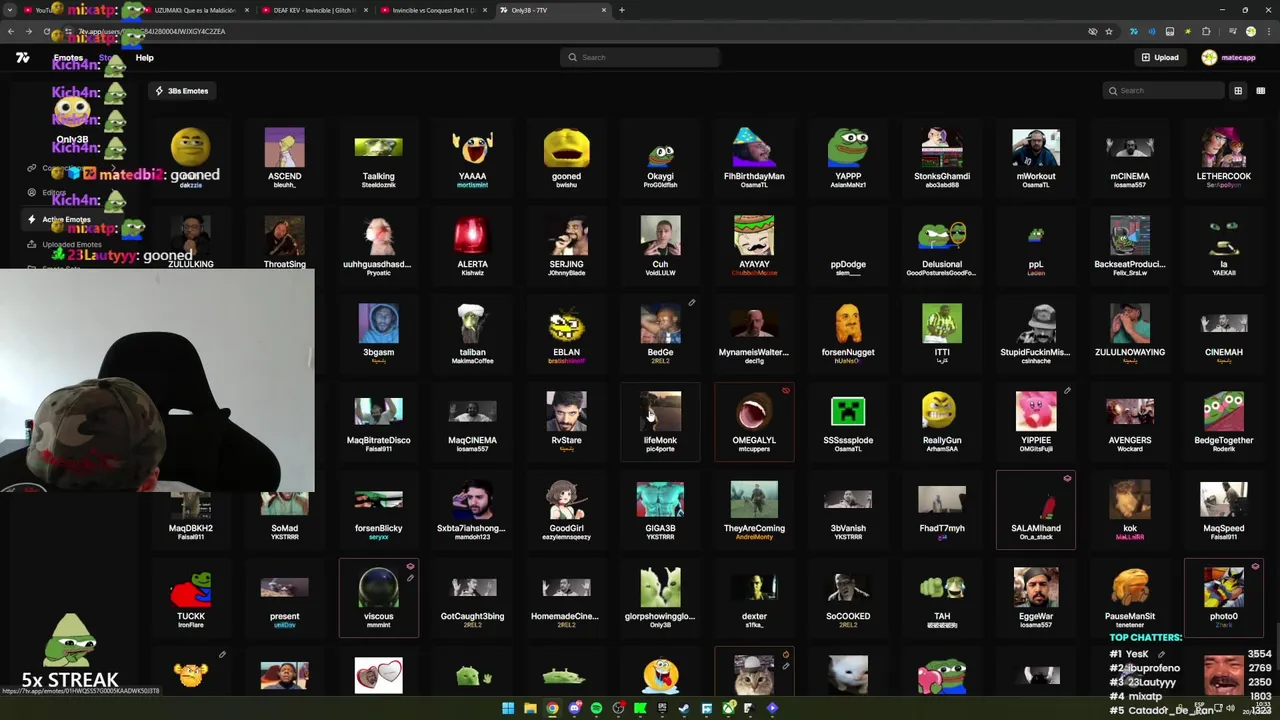The image size is (1280, 720).
Task: Open Active Emotes in the sidebar
Action: click(x=66, y=219)
